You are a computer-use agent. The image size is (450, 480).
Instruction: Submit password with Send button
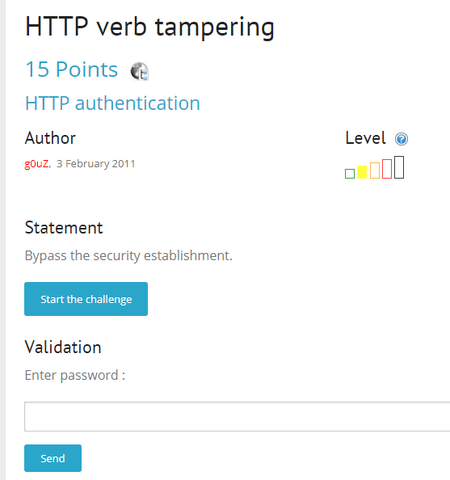pos(53,458)
